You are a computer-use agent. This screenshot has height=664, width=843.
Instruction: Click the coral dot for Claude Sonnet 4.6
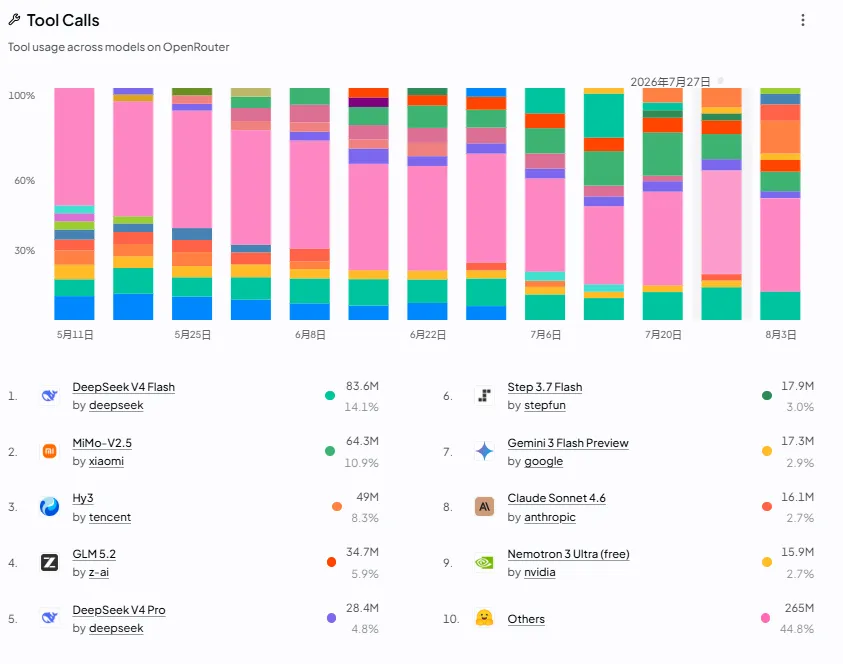click(x=767, y=506)
